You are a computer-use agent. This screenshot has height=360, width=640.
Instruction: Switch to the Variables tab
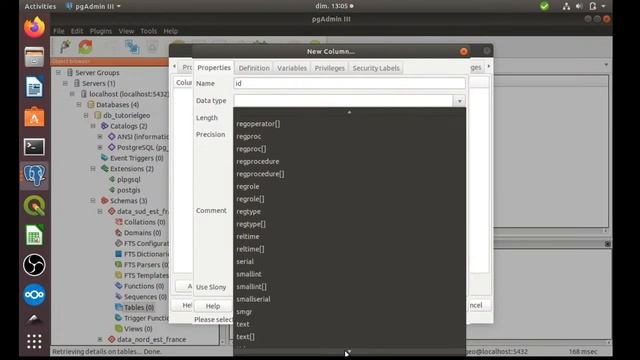[292, 68]
